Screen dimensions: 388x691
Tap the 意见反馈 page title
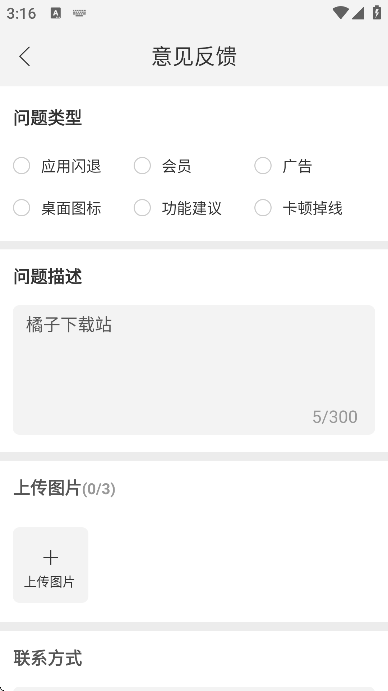pyautogui.click(x=194, y=56)
